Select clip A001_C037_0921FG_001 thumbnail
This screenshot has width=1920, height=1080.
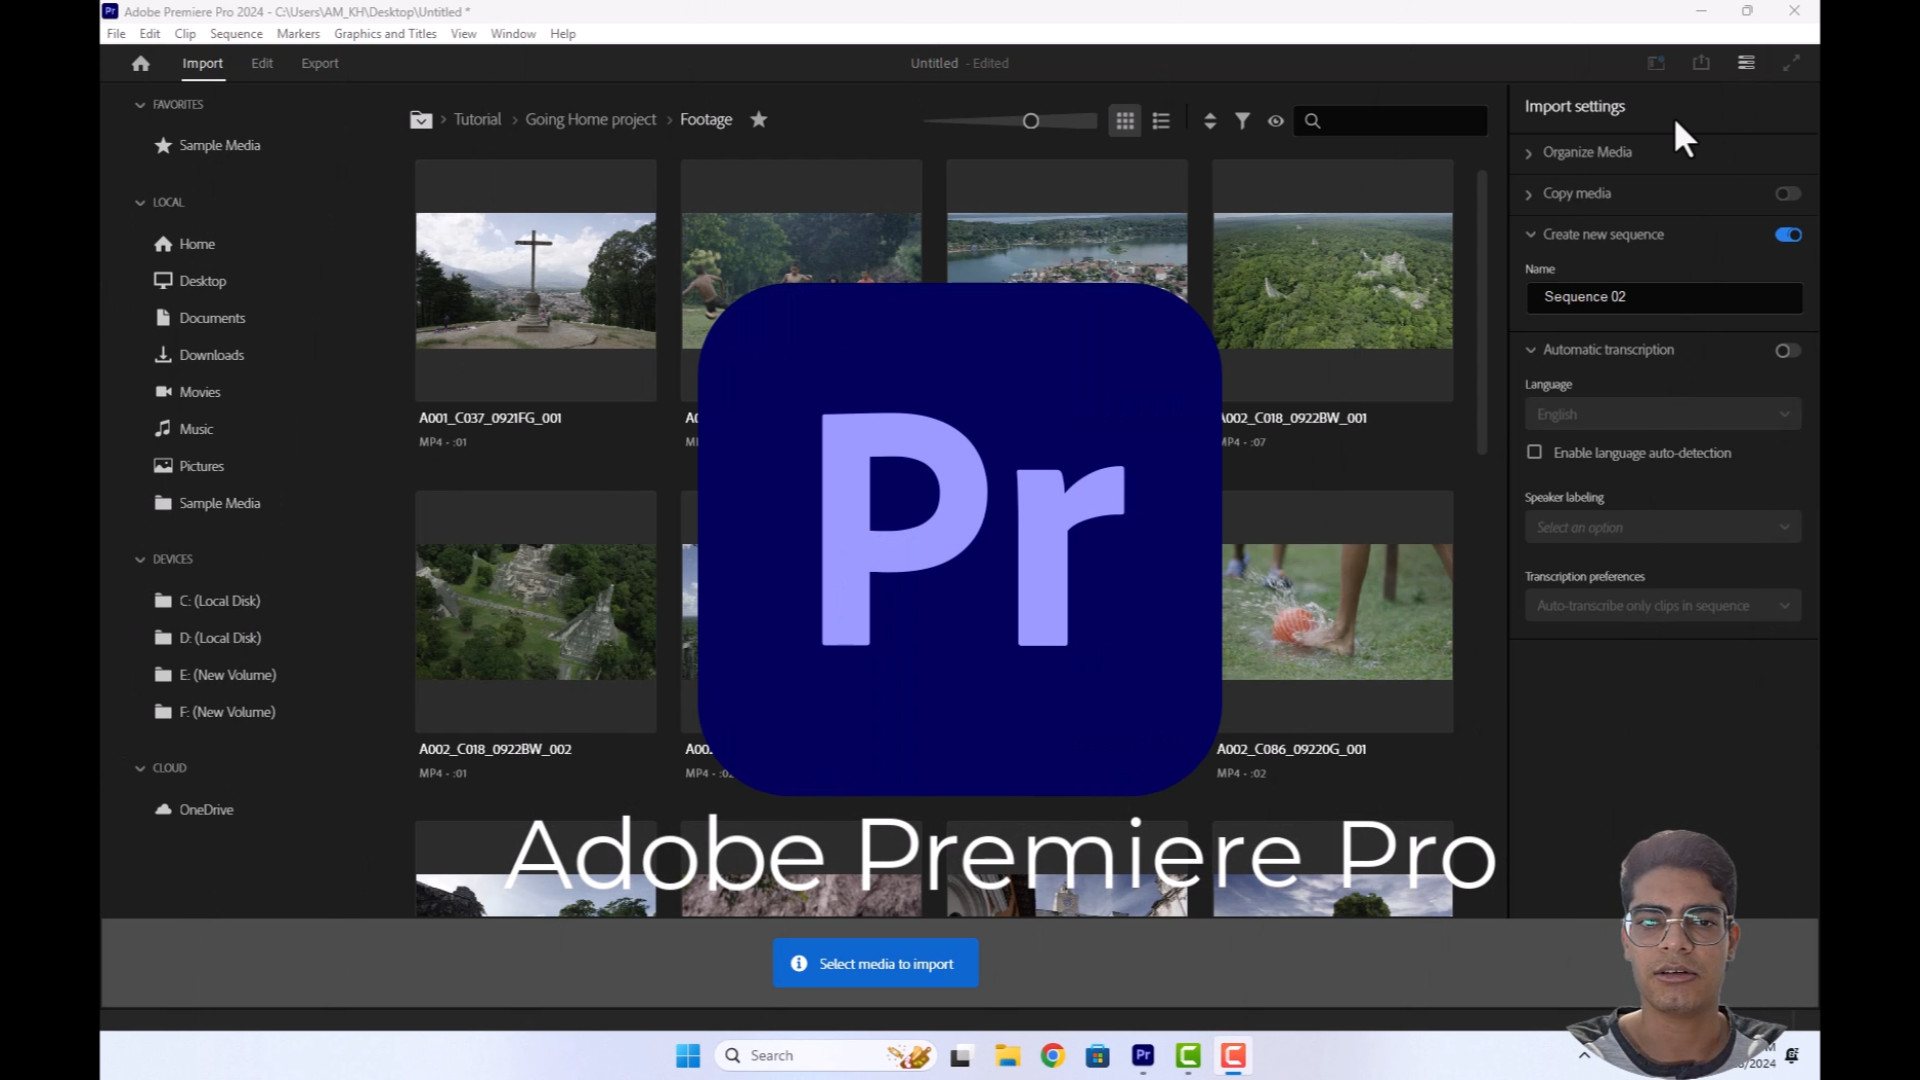(x=536, y=280)
